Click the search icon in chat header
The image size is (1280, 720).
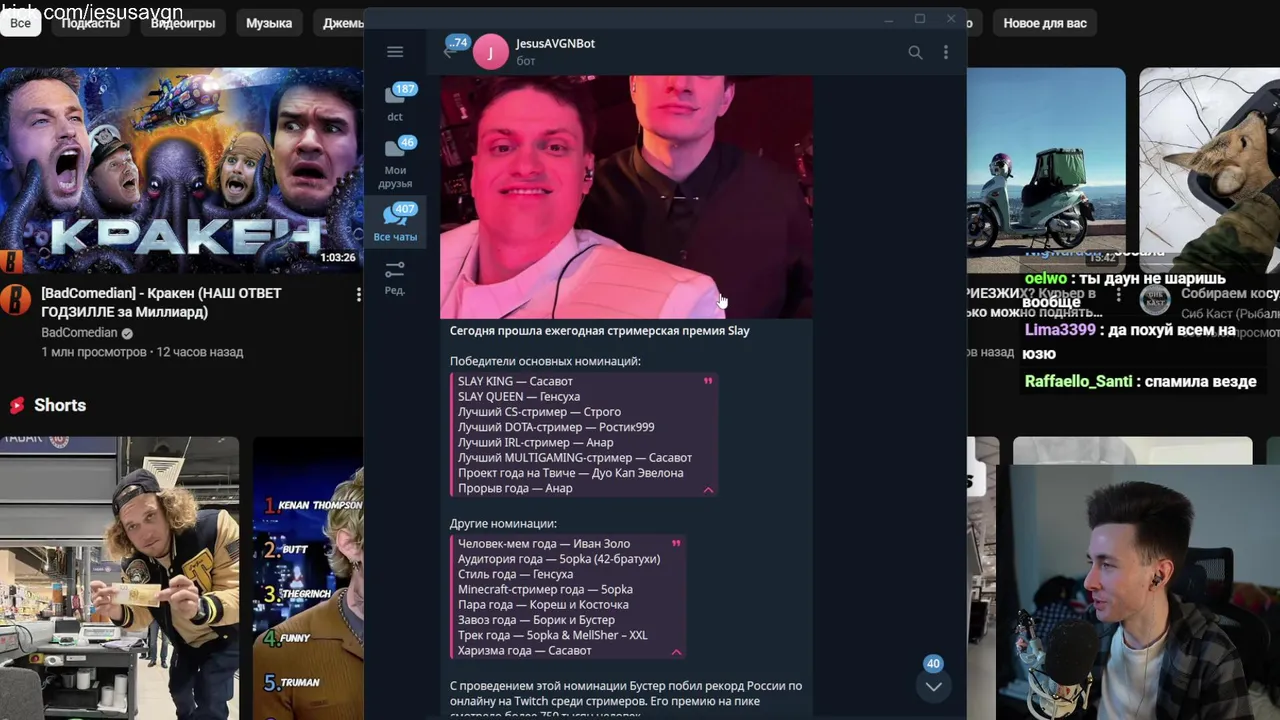pyautogui.click(x=915, y=52)
